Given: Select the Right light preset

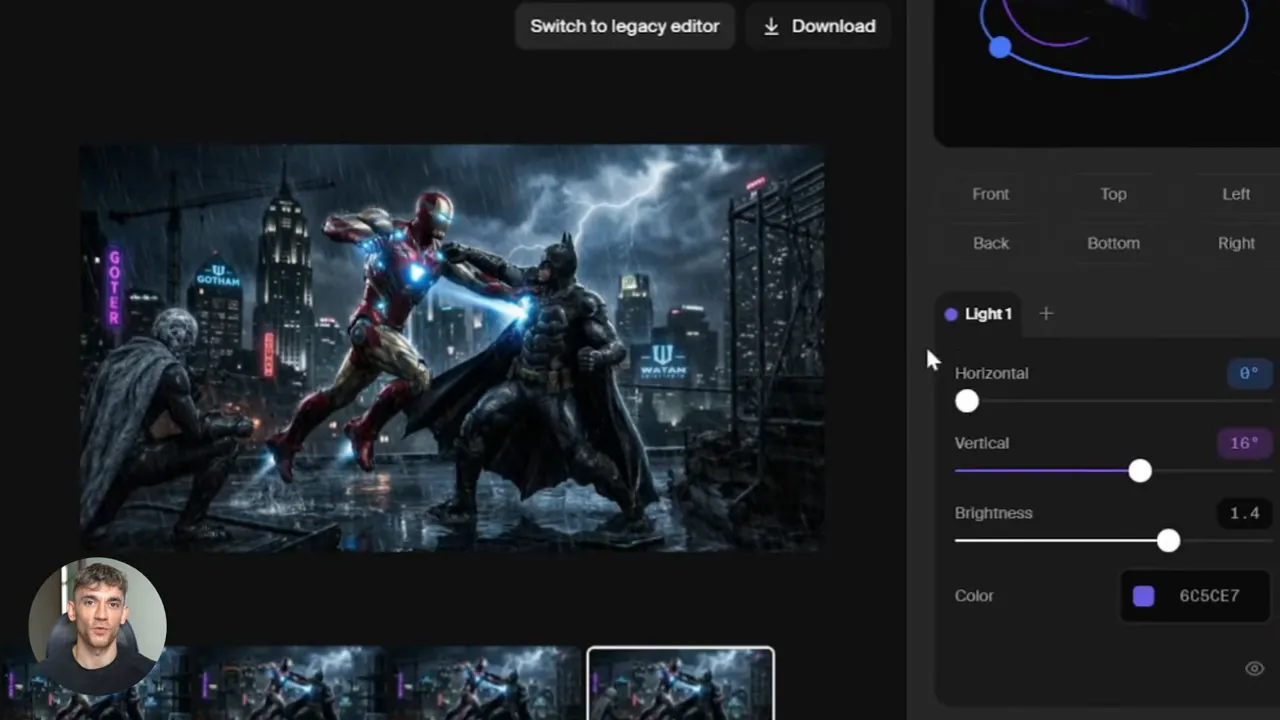Looking at the screenshot, I should pos(1236,243).
